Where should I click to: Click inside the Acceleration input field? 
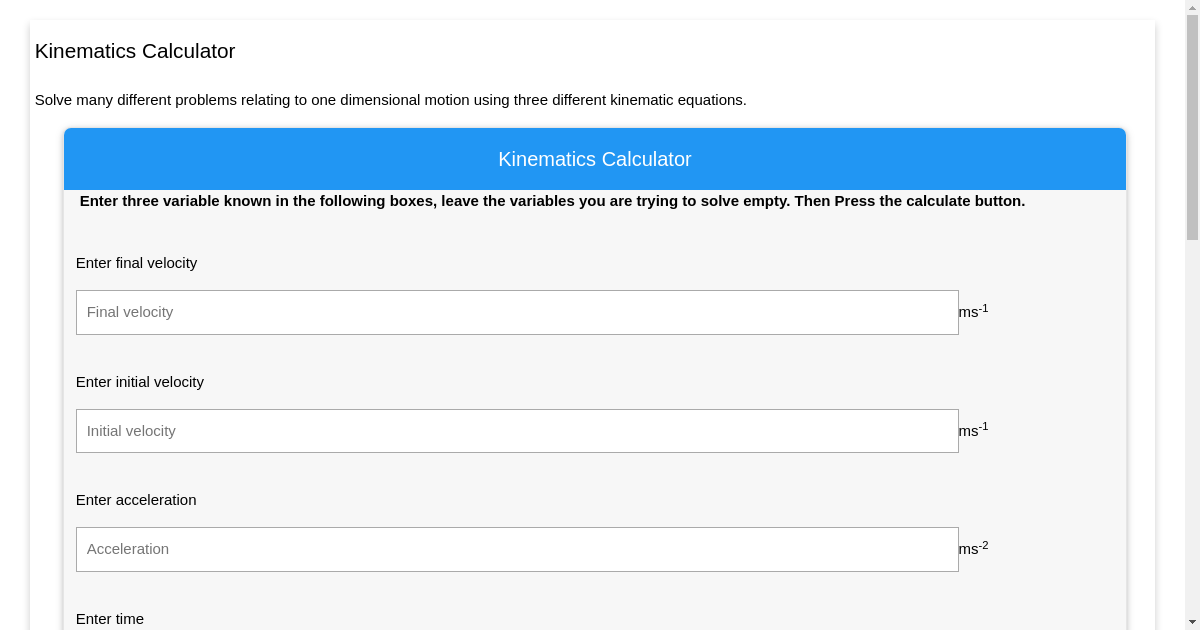(x=517, y=549)
